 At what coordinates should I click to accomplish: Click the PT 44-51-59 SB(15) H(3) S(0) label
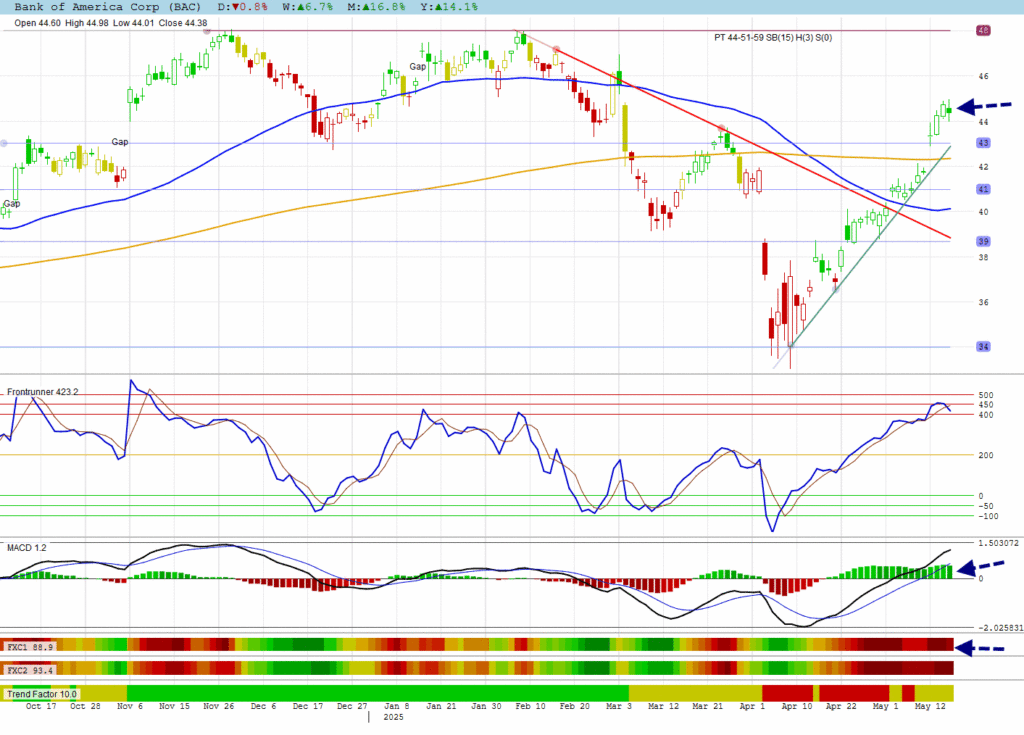click(x=773, y=38)
